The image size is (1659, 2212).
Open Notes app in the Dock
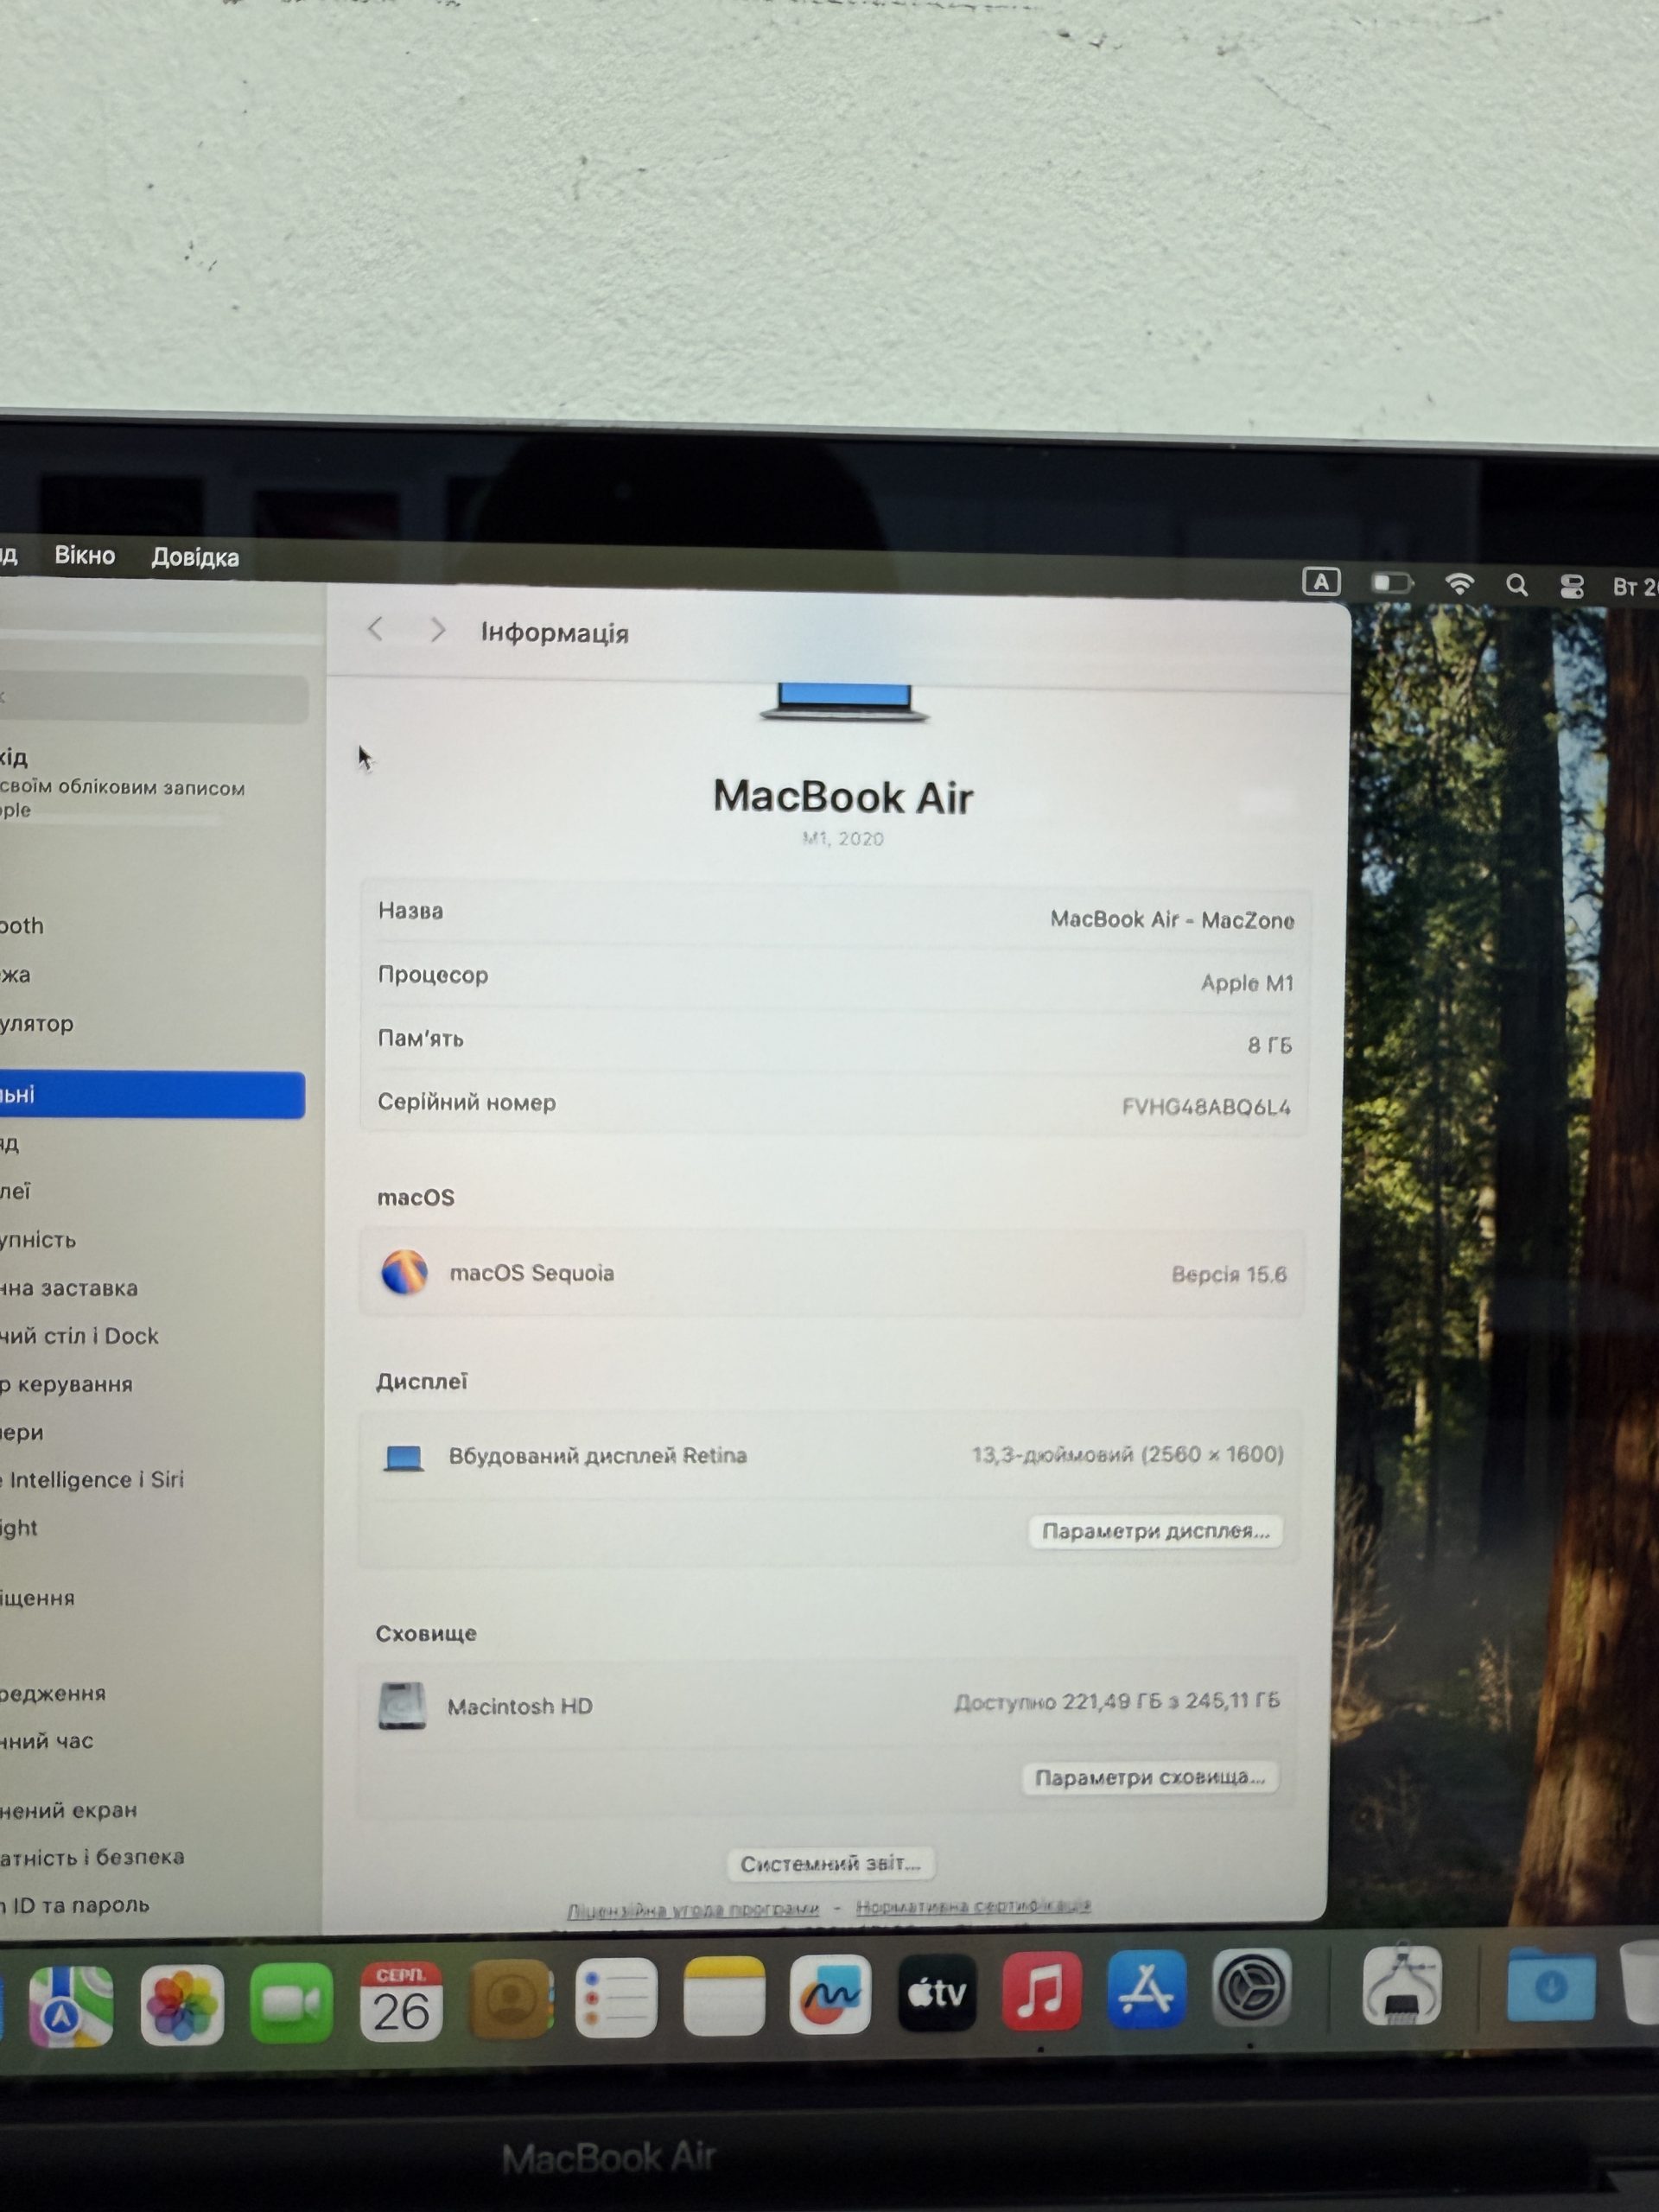click(x=724, y=1996)
